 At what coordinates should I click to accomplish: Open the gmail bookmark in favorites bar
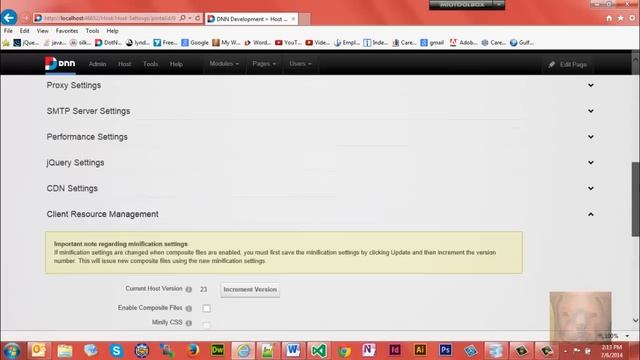(x=432, y=42)
